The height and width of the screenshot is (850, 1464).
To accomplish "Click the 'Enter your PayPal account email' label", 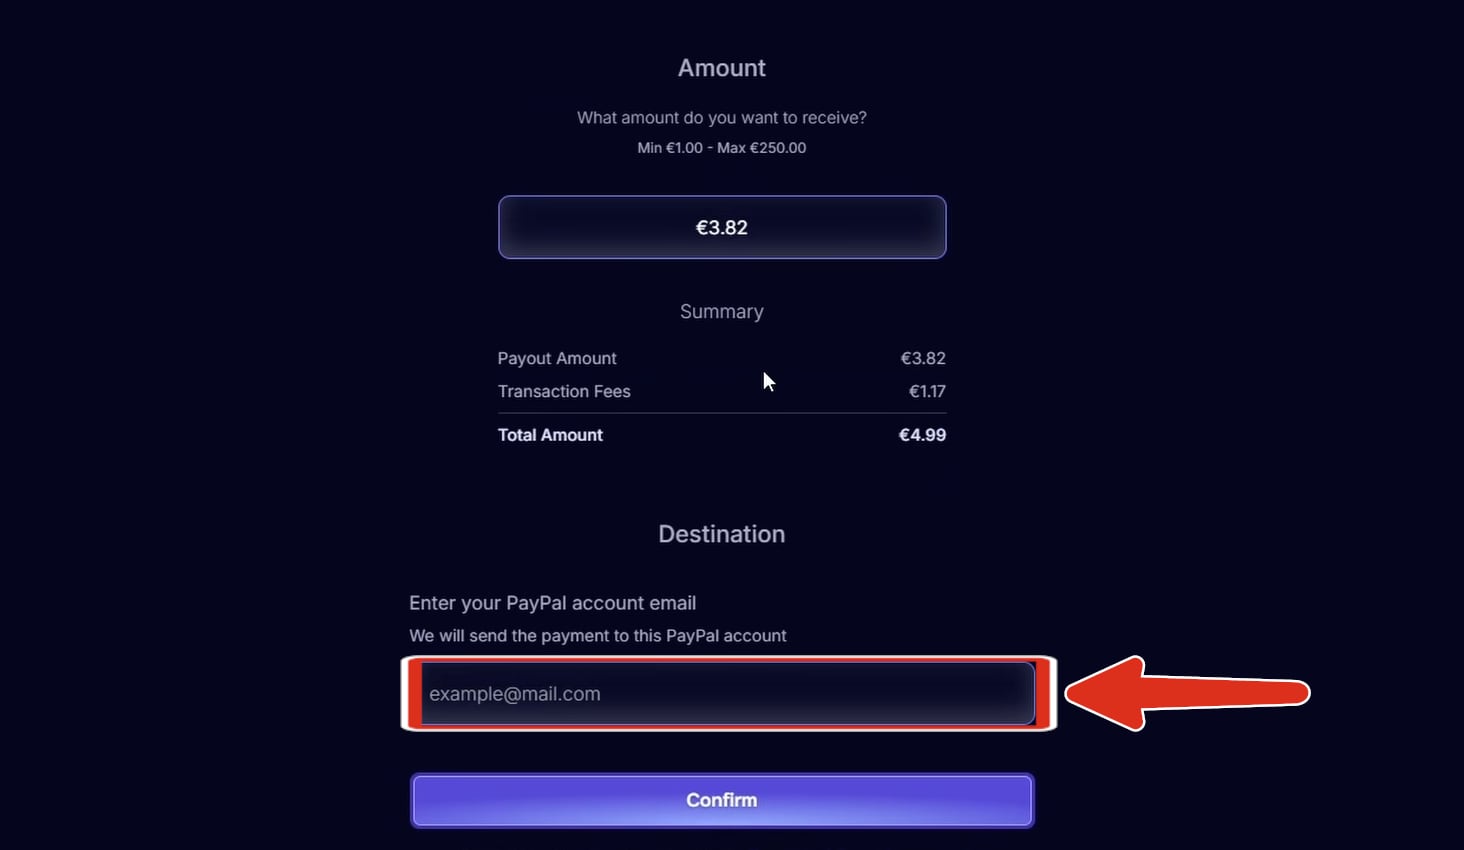I will 552,603.
